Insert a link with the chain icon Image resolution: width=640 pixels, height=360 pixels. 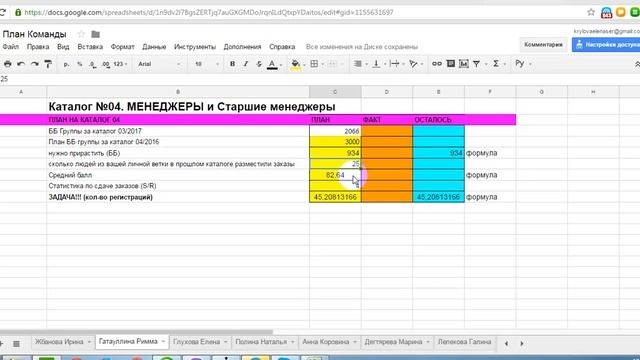437,64
